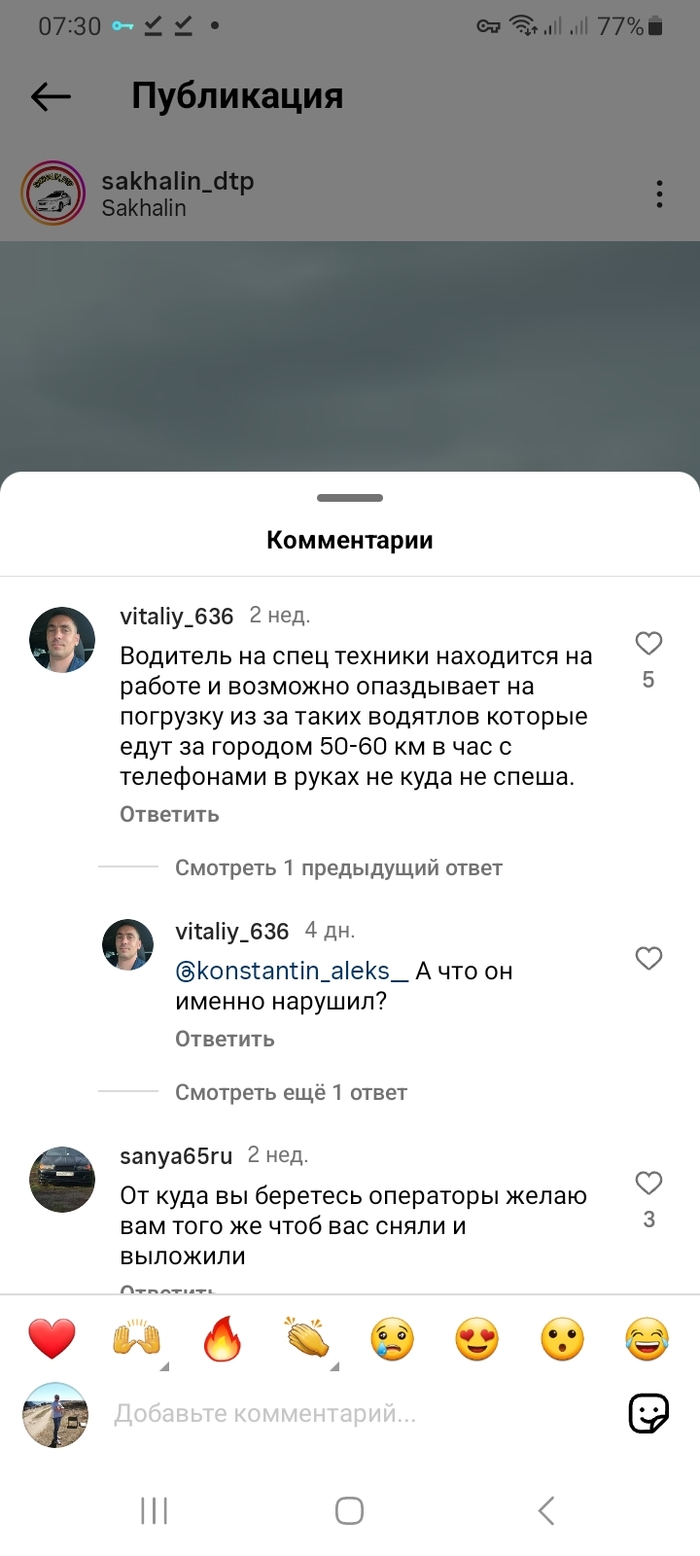Viewport: 700px width, 1556px height.
Task: Send heart-eyes emoji reaction
Action: [477, 1339]
